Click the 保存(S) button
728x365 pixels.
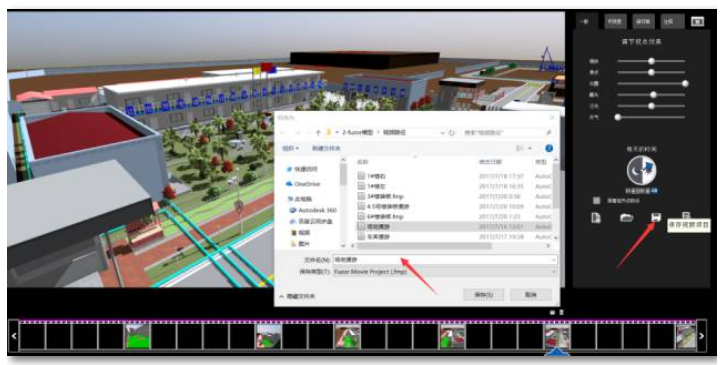[483, 295]
